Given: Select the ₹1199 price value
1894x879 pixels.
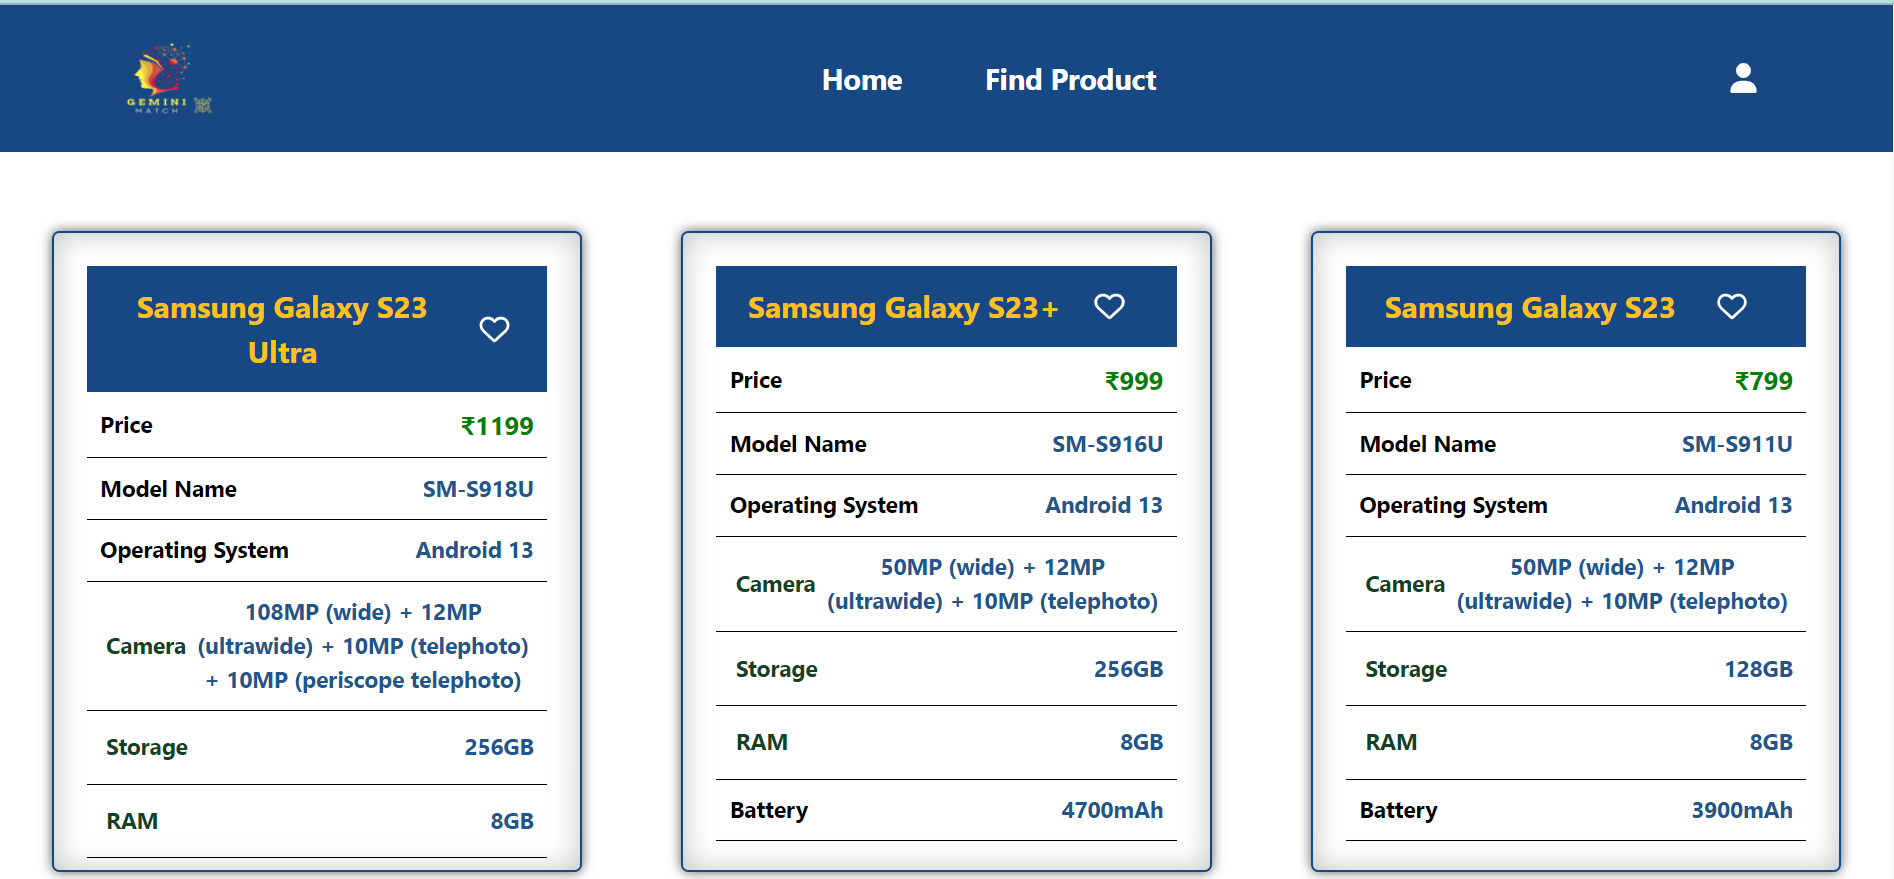Looking at the screenshot, I should (x=497, y=426).
